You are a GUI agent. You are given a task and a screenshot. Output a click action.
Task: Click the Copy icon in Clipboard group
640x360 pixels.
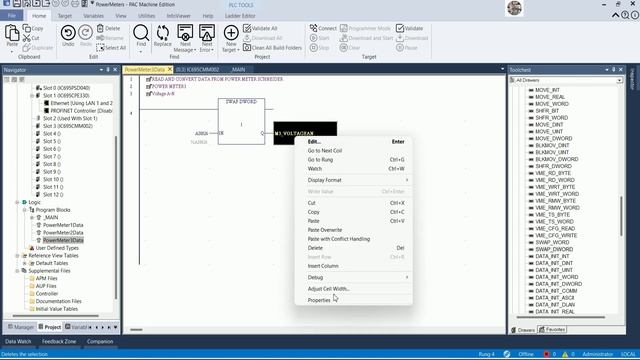click(27, 28)
